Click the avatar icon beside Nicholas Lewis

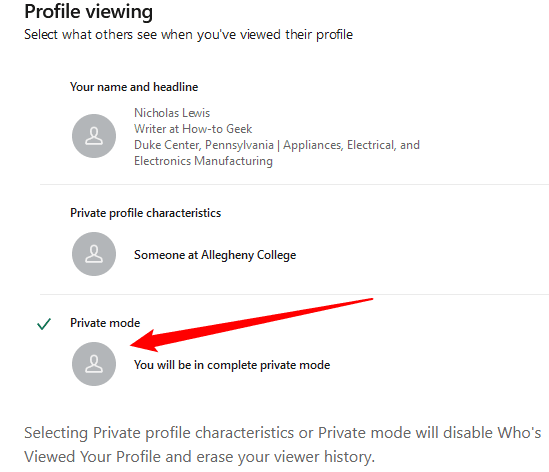click(94, 136)
